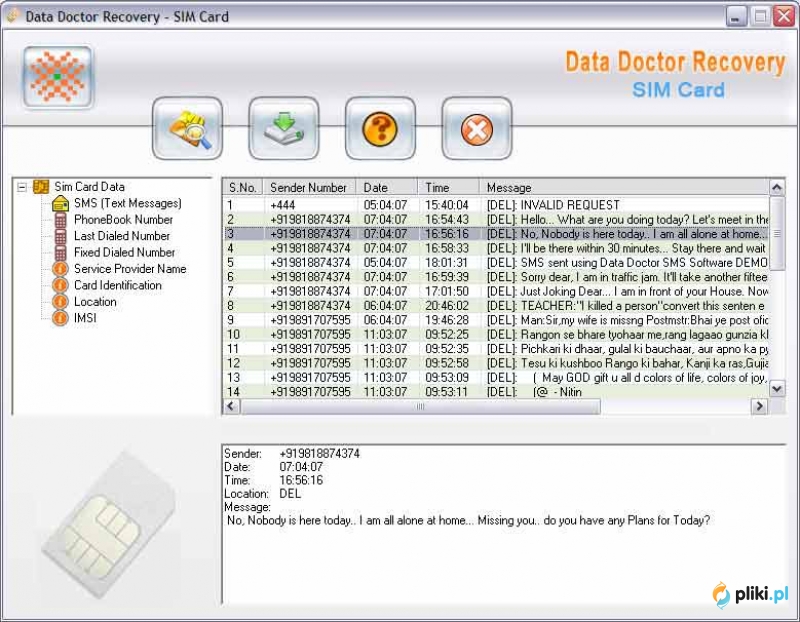Select message row 'I'll be there within 30 minutes'

[x=496, y=248]
